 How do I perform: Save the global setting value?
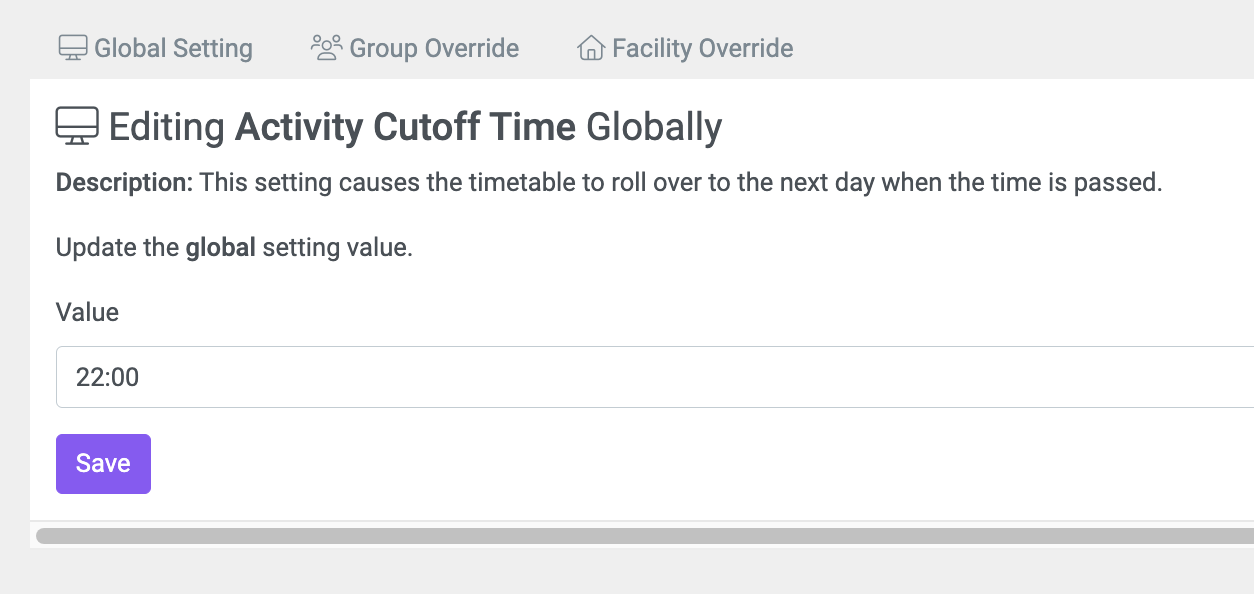click(x=103, y=463)
